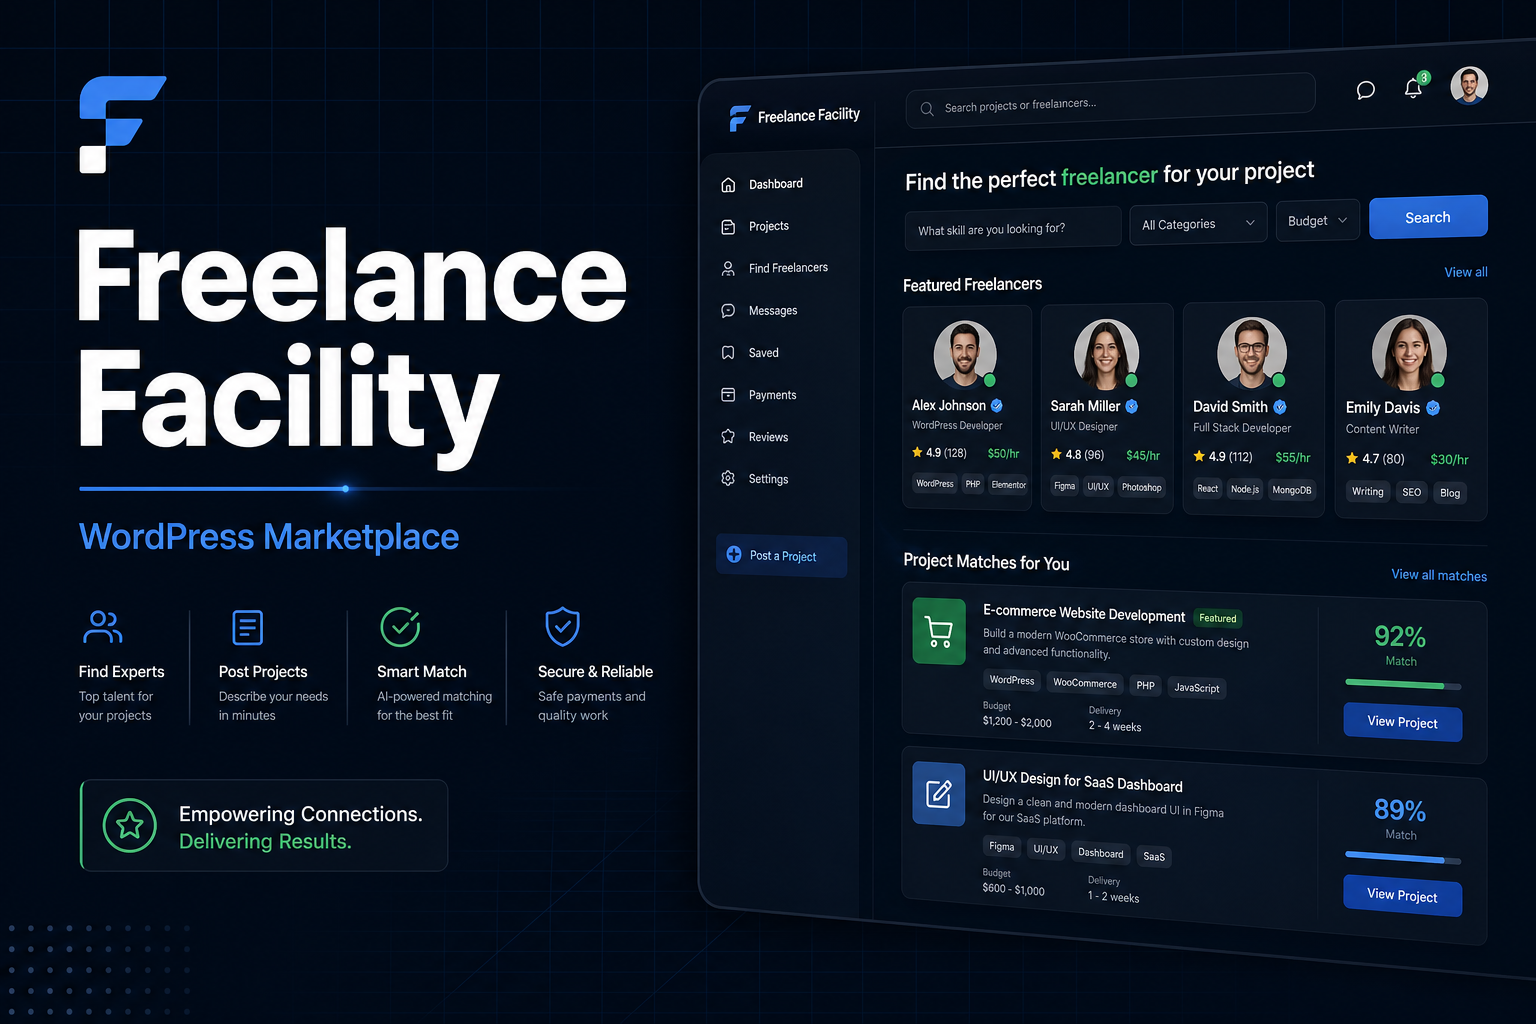Click Sarah Miller's profile photo
Image resolution: width=1536 pixels, height=1024 pixels.
[1106, 353]
